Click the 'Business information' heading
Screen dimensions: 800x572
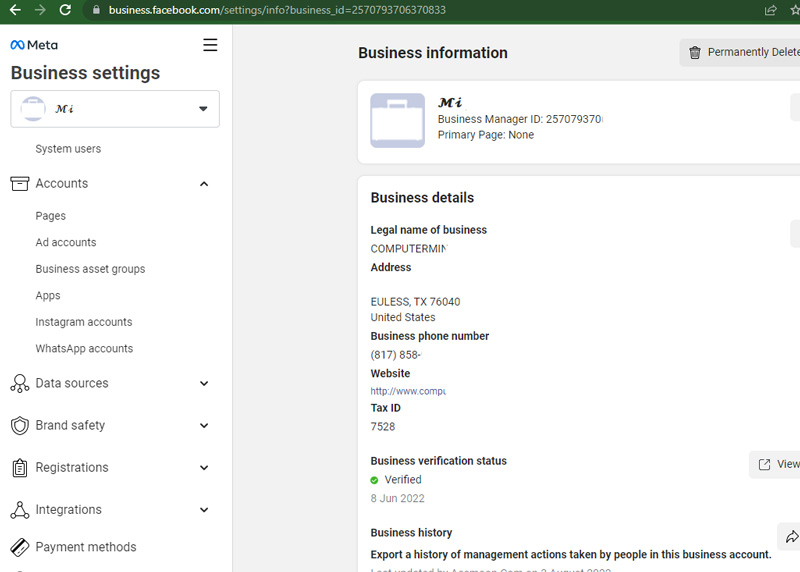[433, 53]
